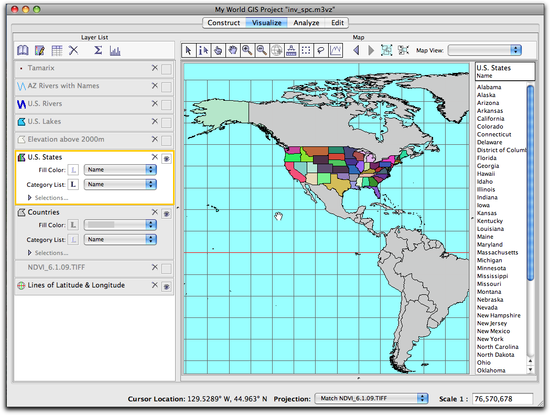Open the Projection dropdown menu
550x415 pixels.
[371, 399]
